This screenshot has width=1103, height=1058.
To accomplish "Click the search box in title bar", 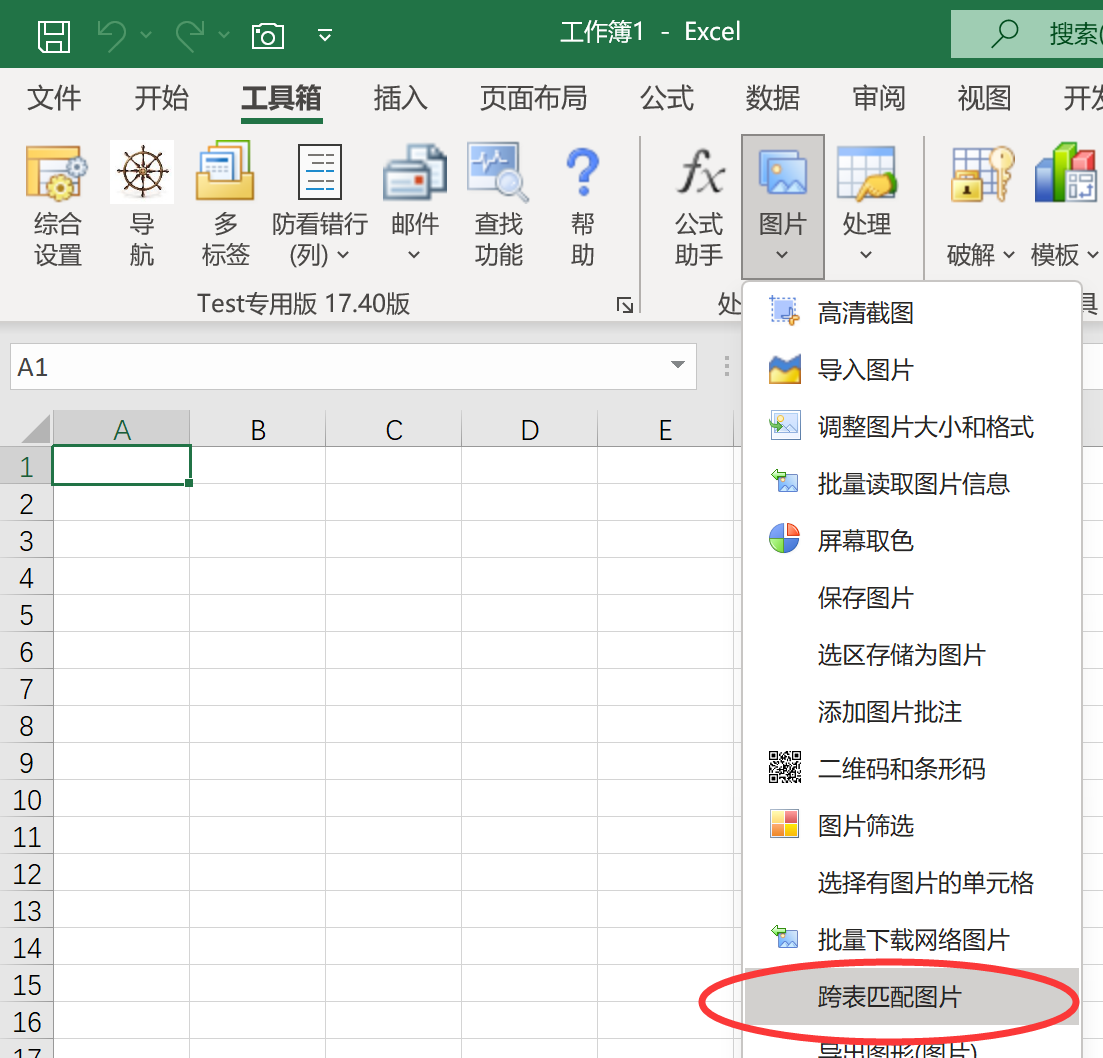I will click(x=1040, y=35).
